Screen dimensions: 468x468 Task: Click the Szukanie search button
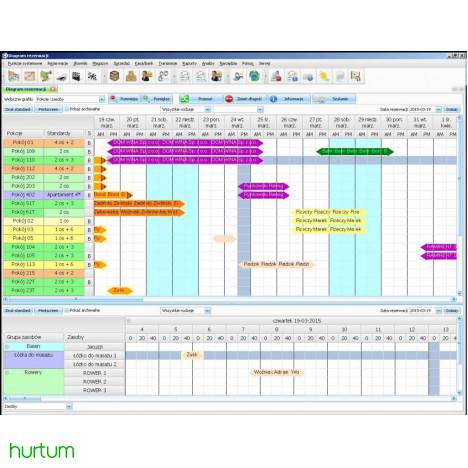point(334,99)
